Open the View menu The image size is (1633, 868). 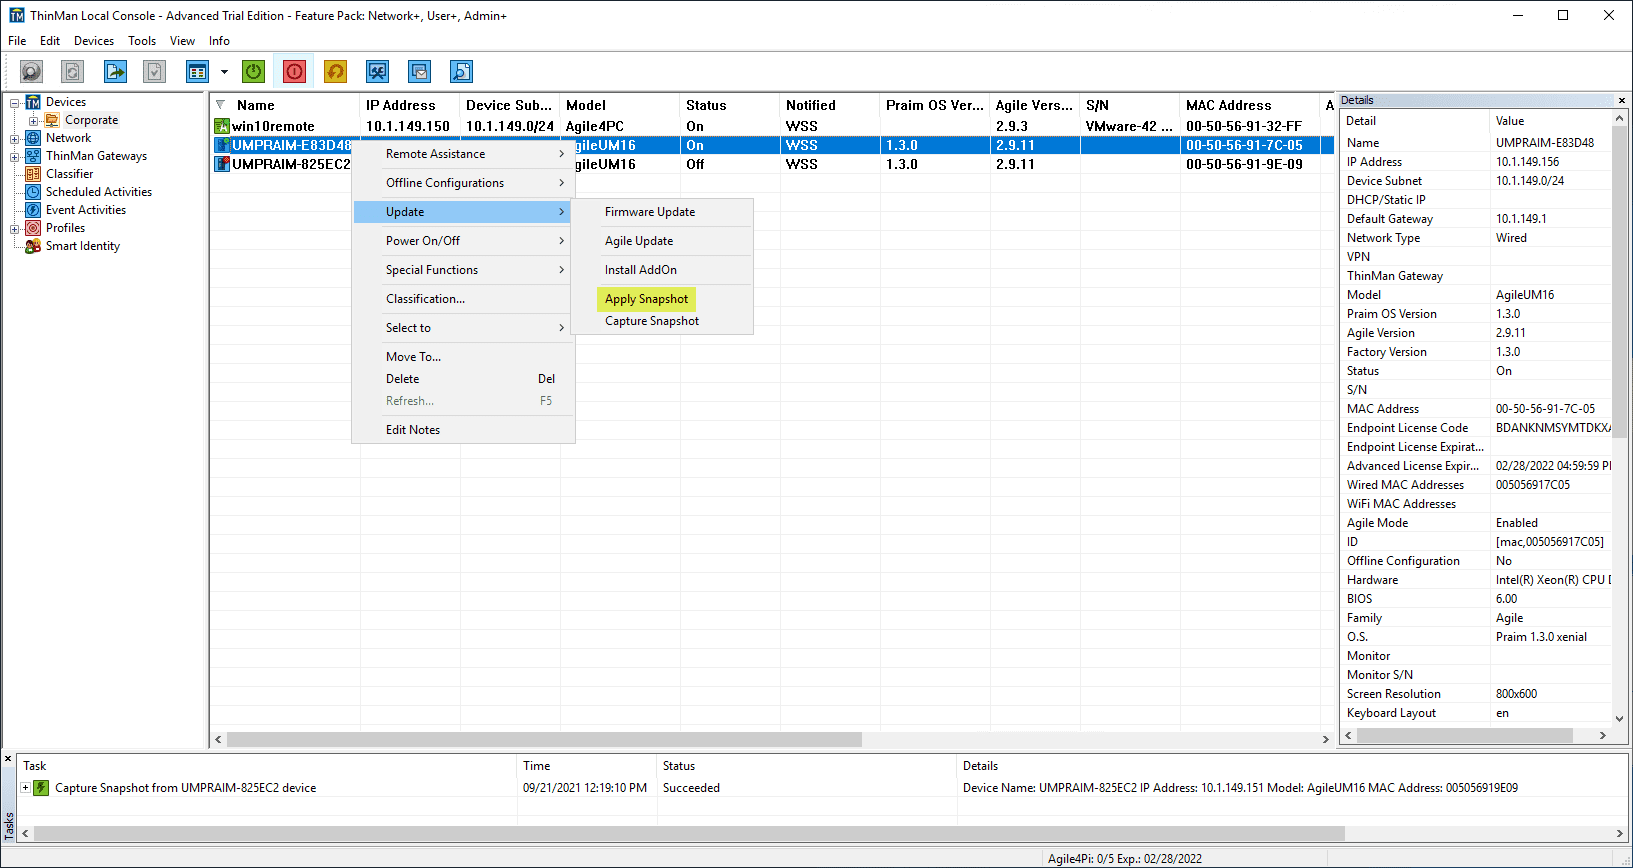point(182,41)
